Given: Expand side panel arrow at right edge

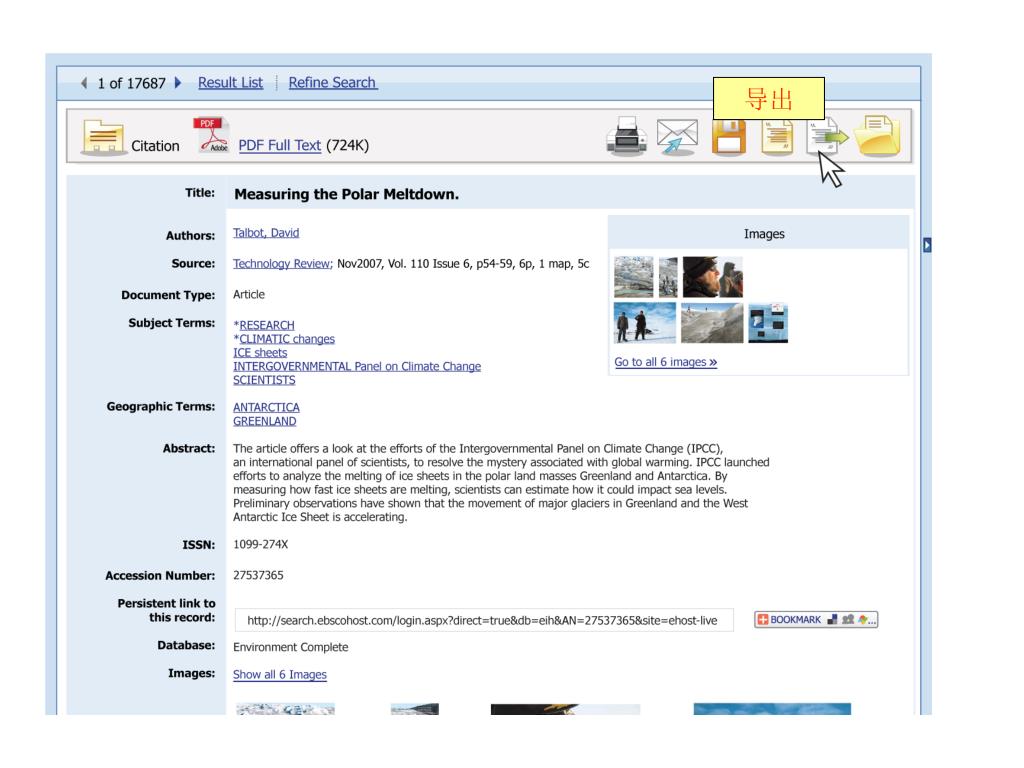Looking at the screenshot, I should click(x=927, y=245).
